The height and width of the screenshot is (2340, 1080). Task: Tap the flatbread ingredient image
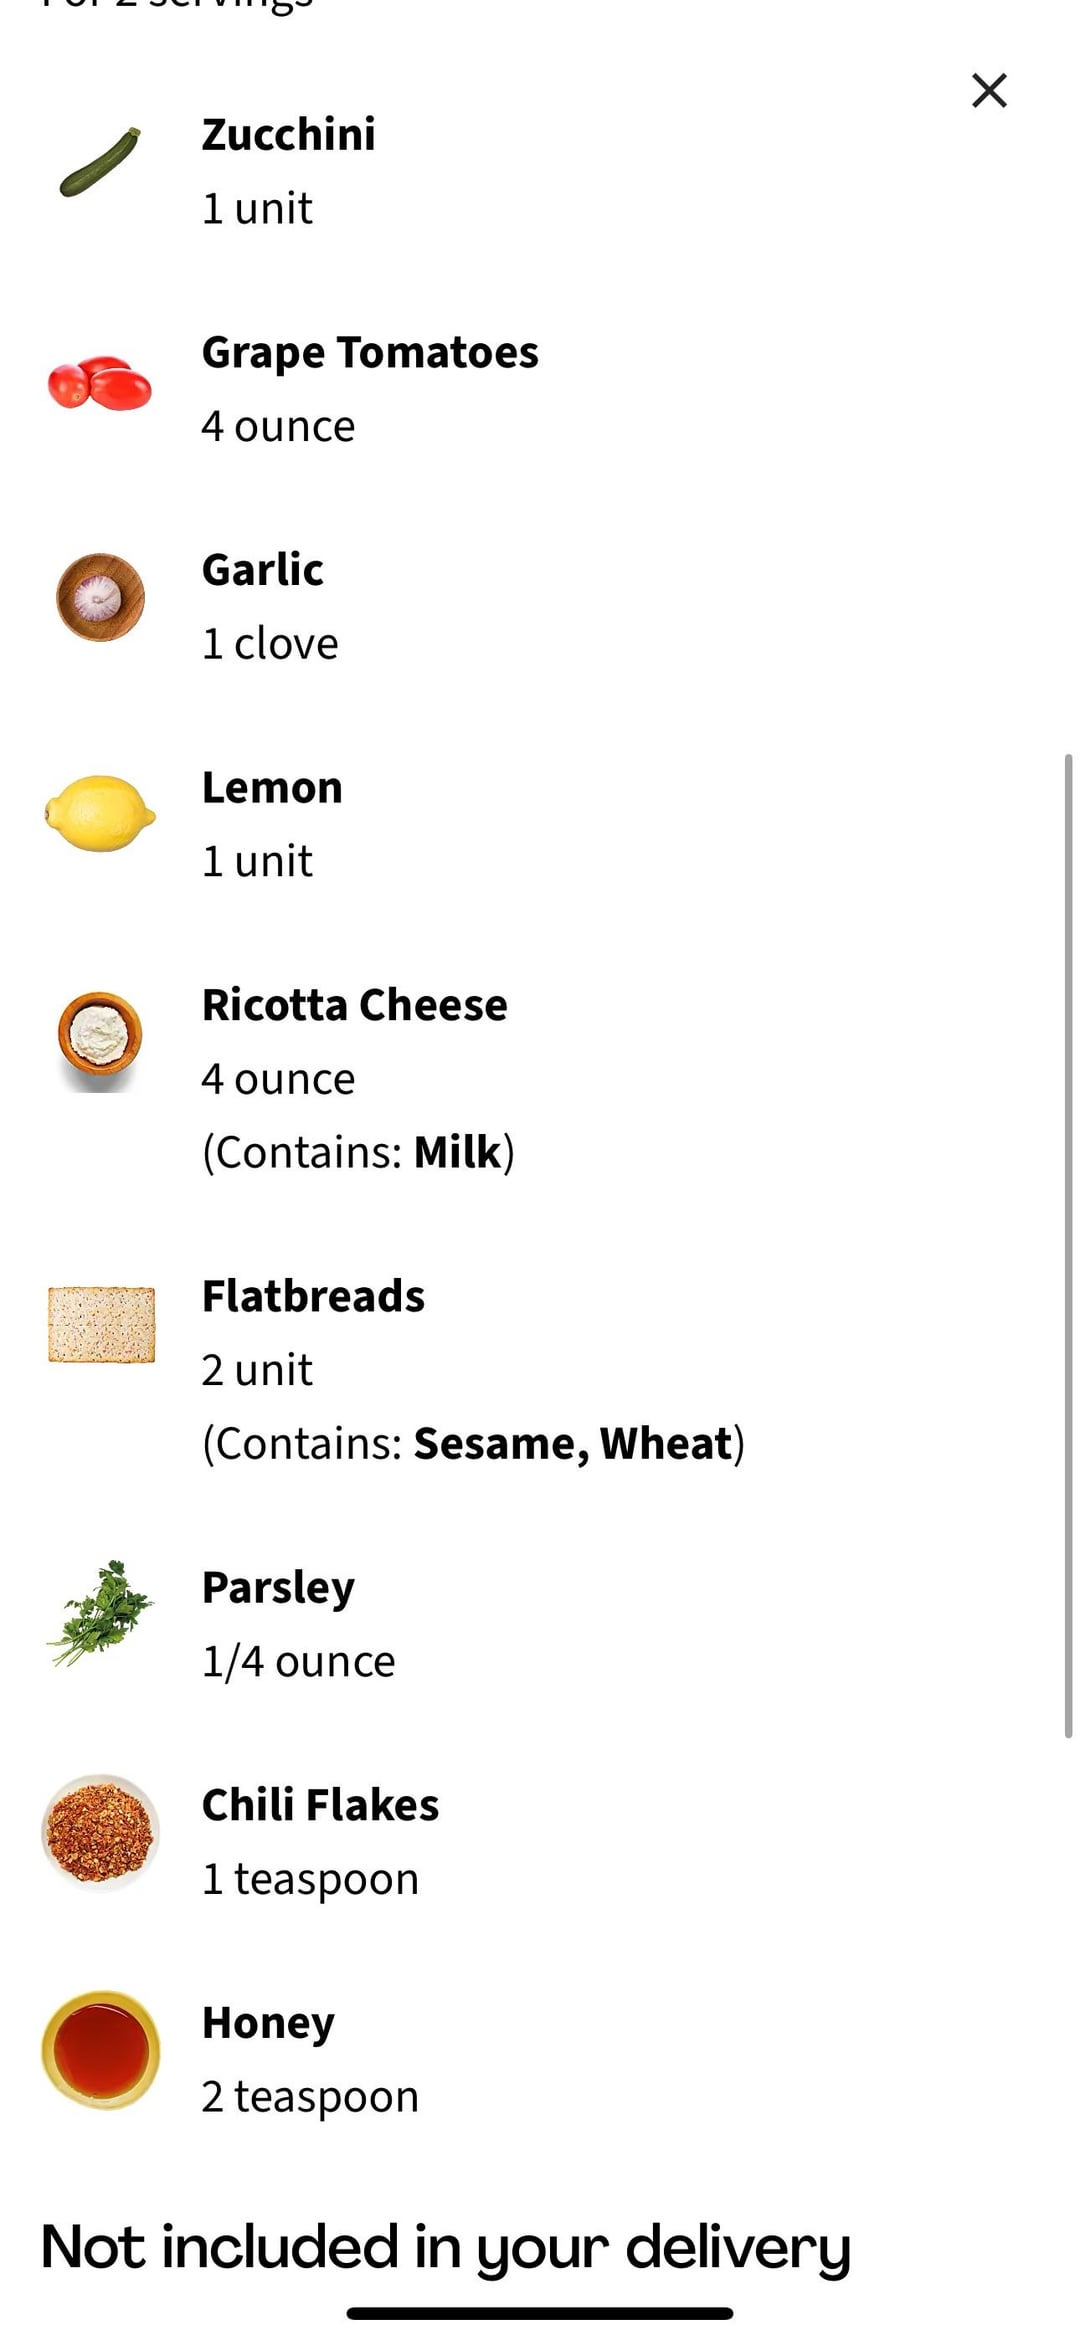[x=101, y=1324]
